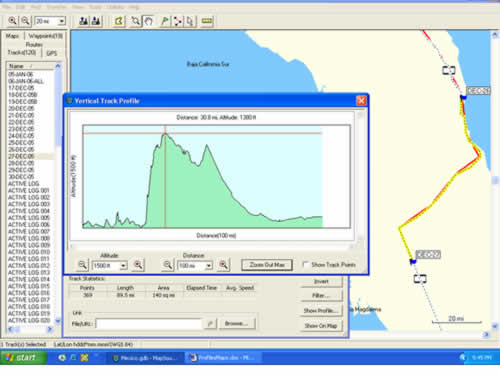Open the Distance 100 mi dropdown
This screenshot has width=500, height=376.
pyautogui.click(x=209, y=266)
